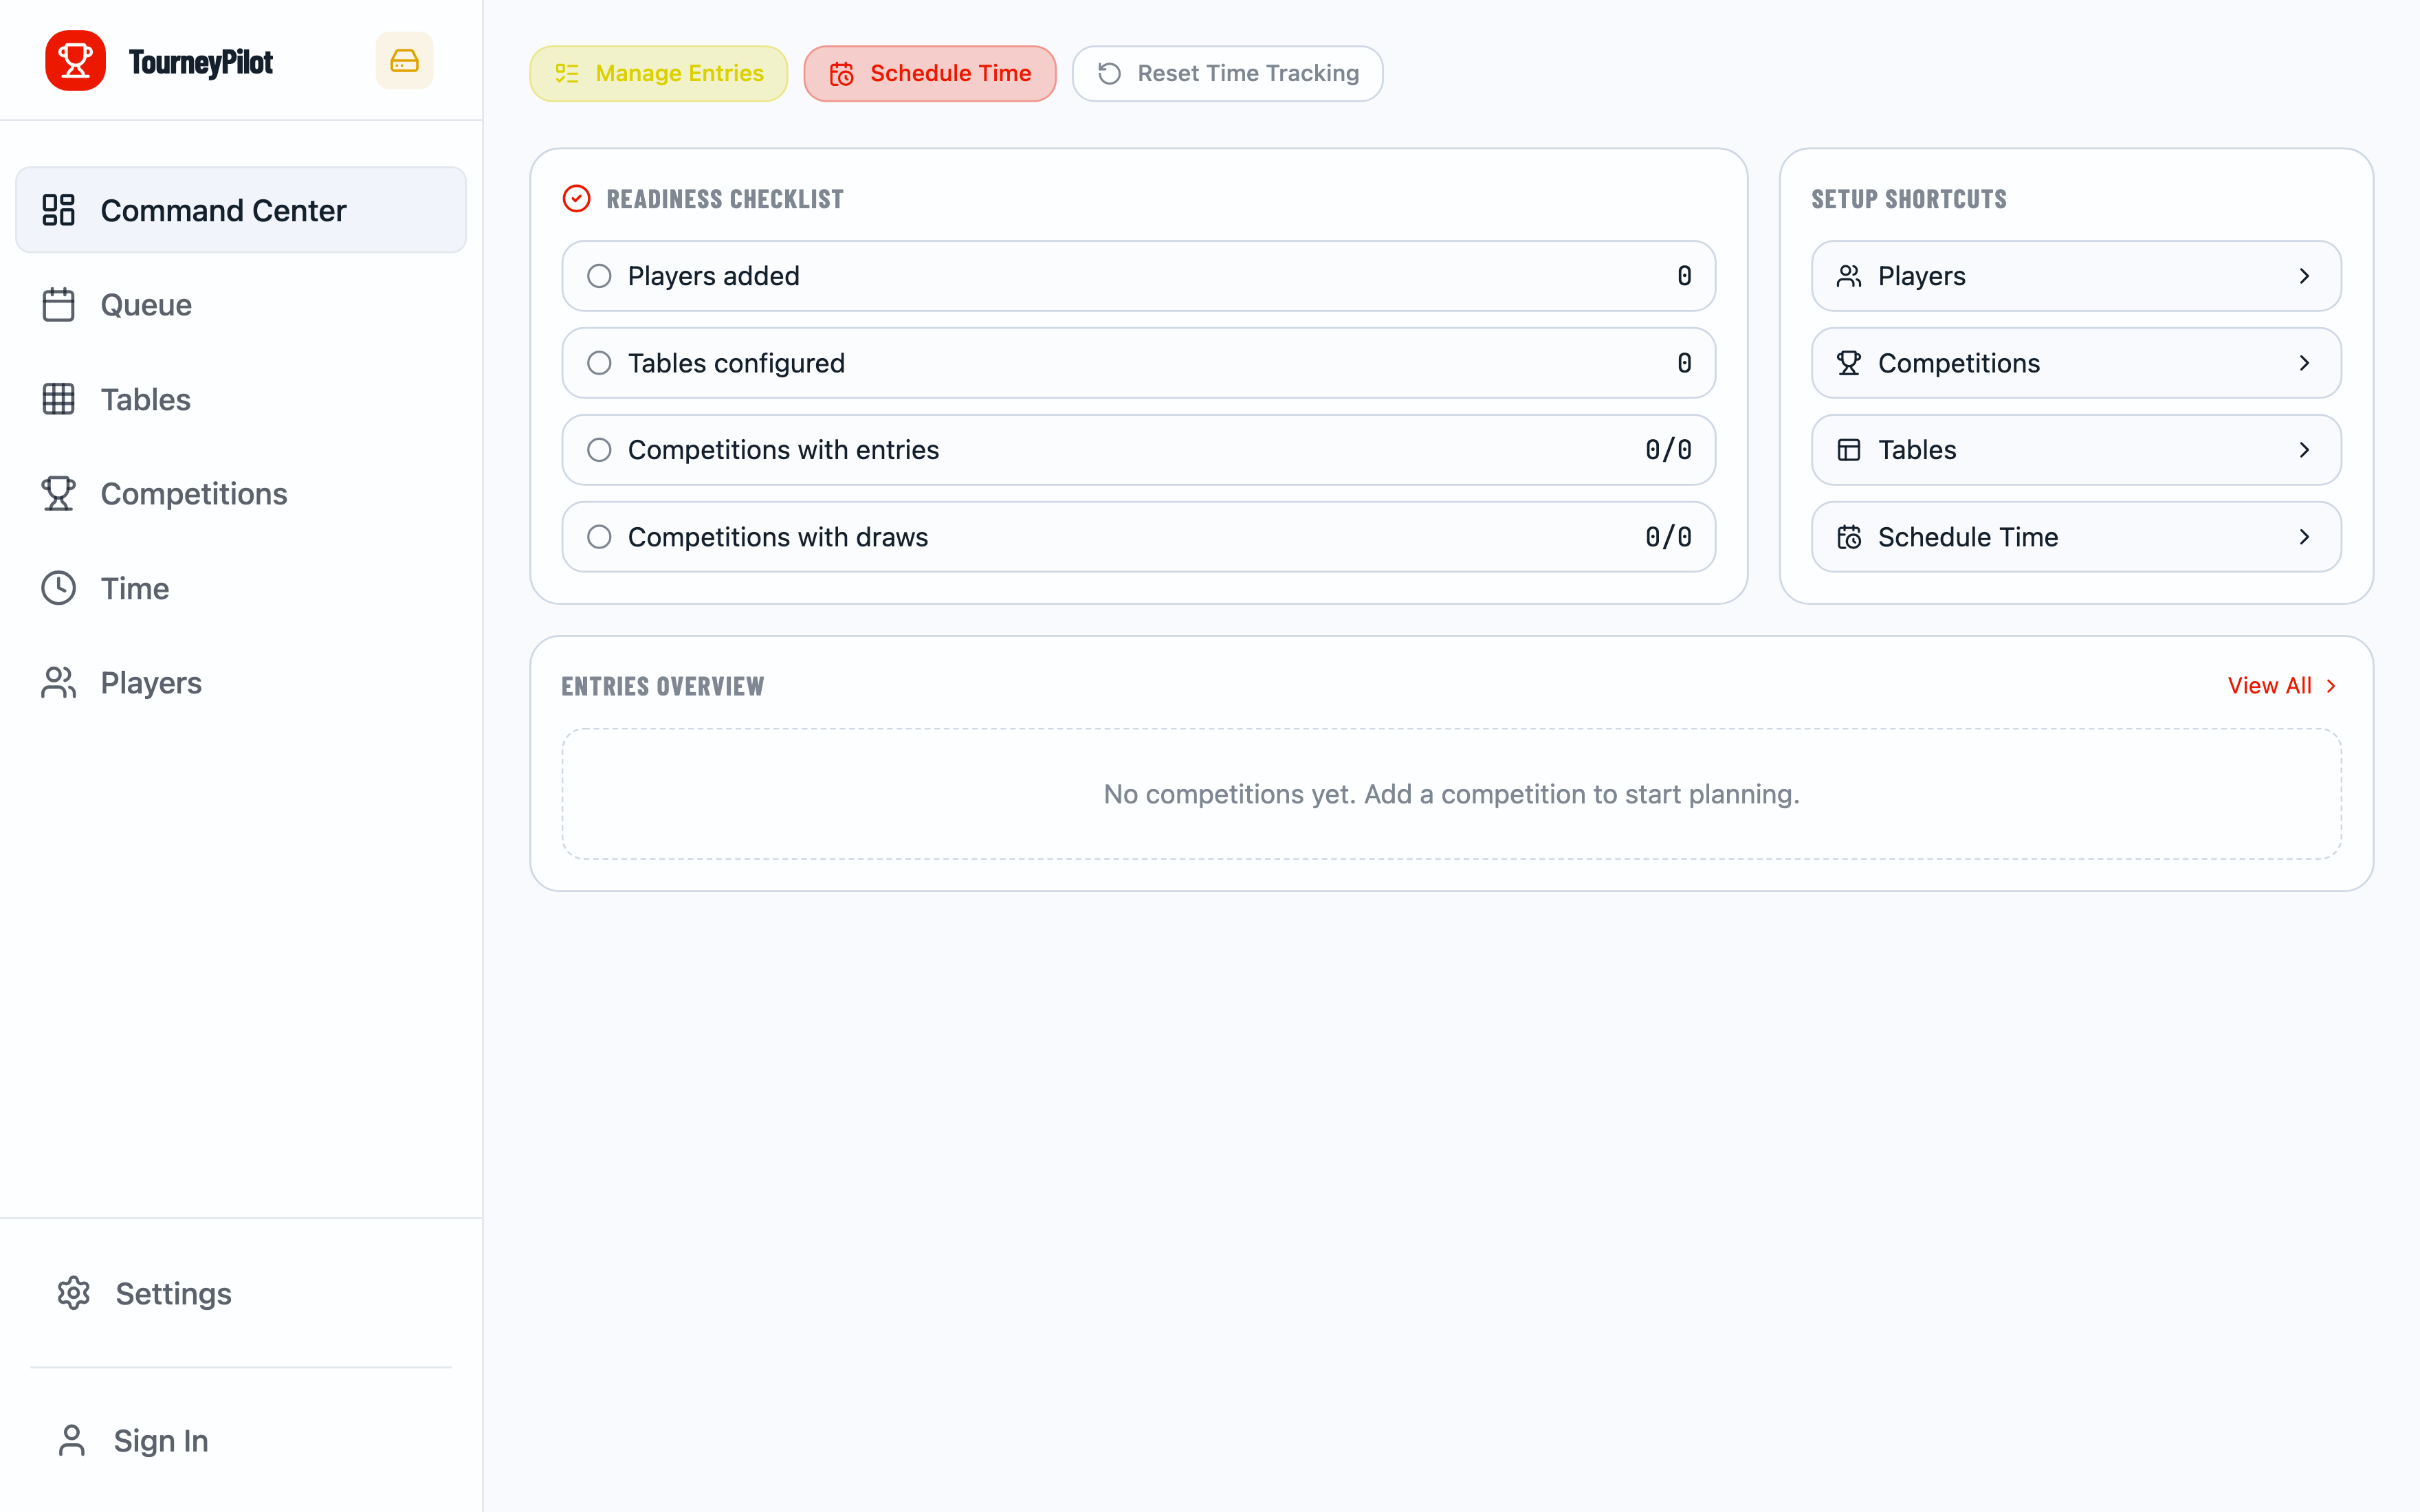This screenshot has width=2420, height=1512.
Task: Click the Competitions trophy icon in sidebar
Action: (x=58, y=494)
